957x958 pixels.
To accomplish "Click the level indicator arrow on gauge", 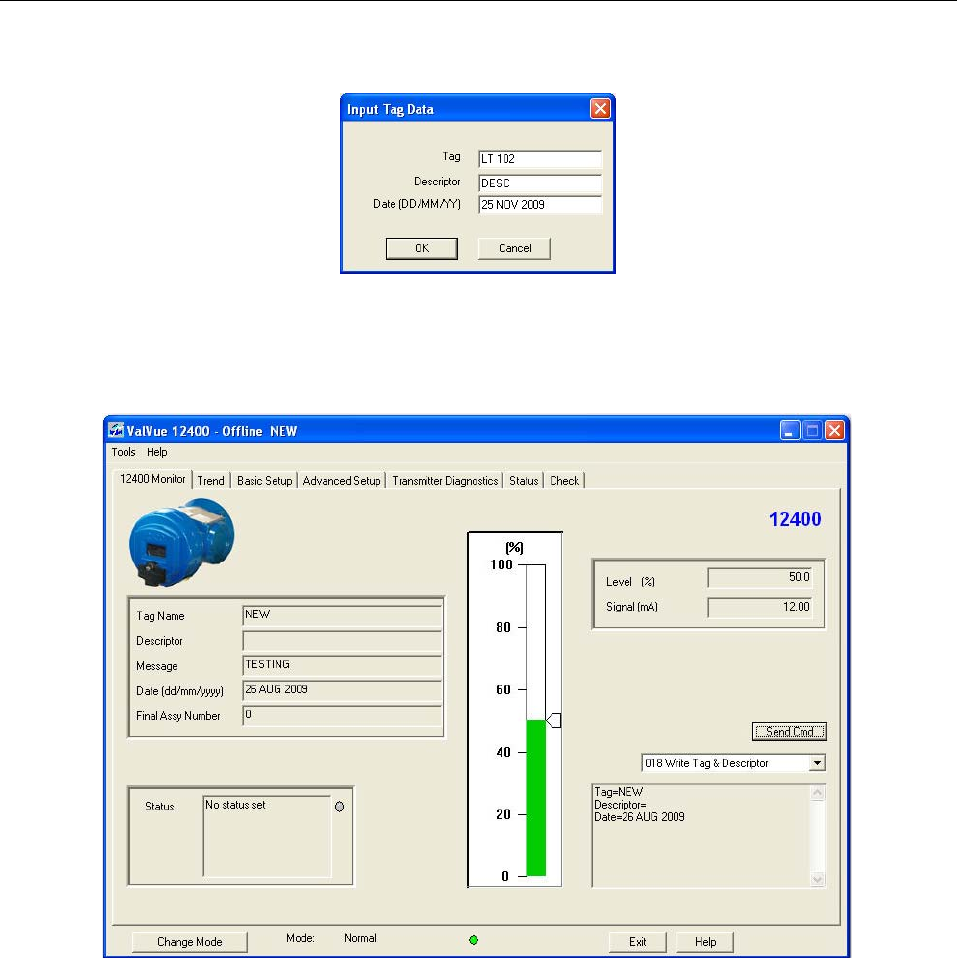I will click(x=554, y=720).
